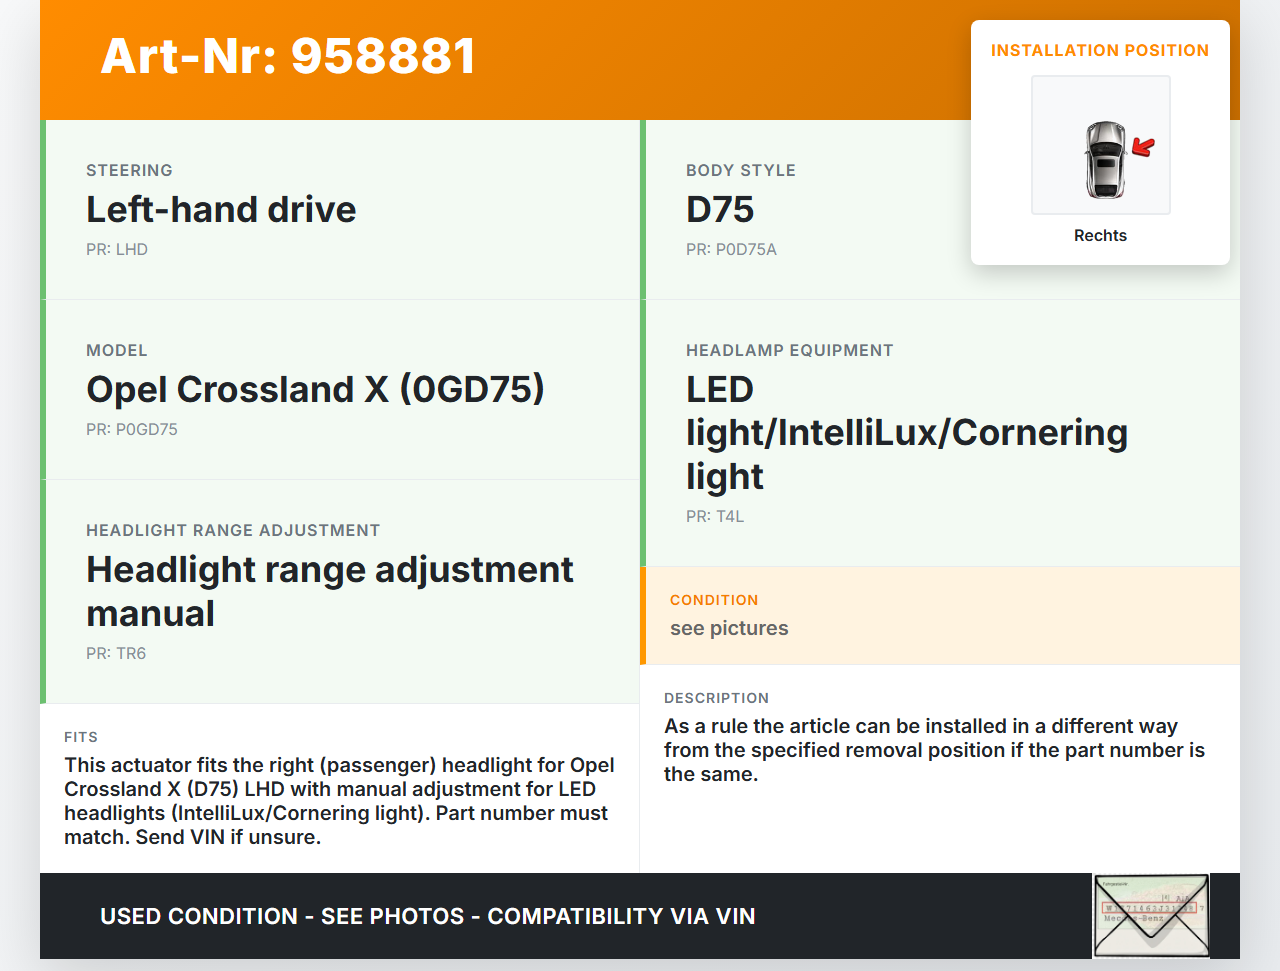Viewport: 1280px width, 971px height.
Task: Click the 'This actuator fits' paragraph
Action: [x=340, y=801]
